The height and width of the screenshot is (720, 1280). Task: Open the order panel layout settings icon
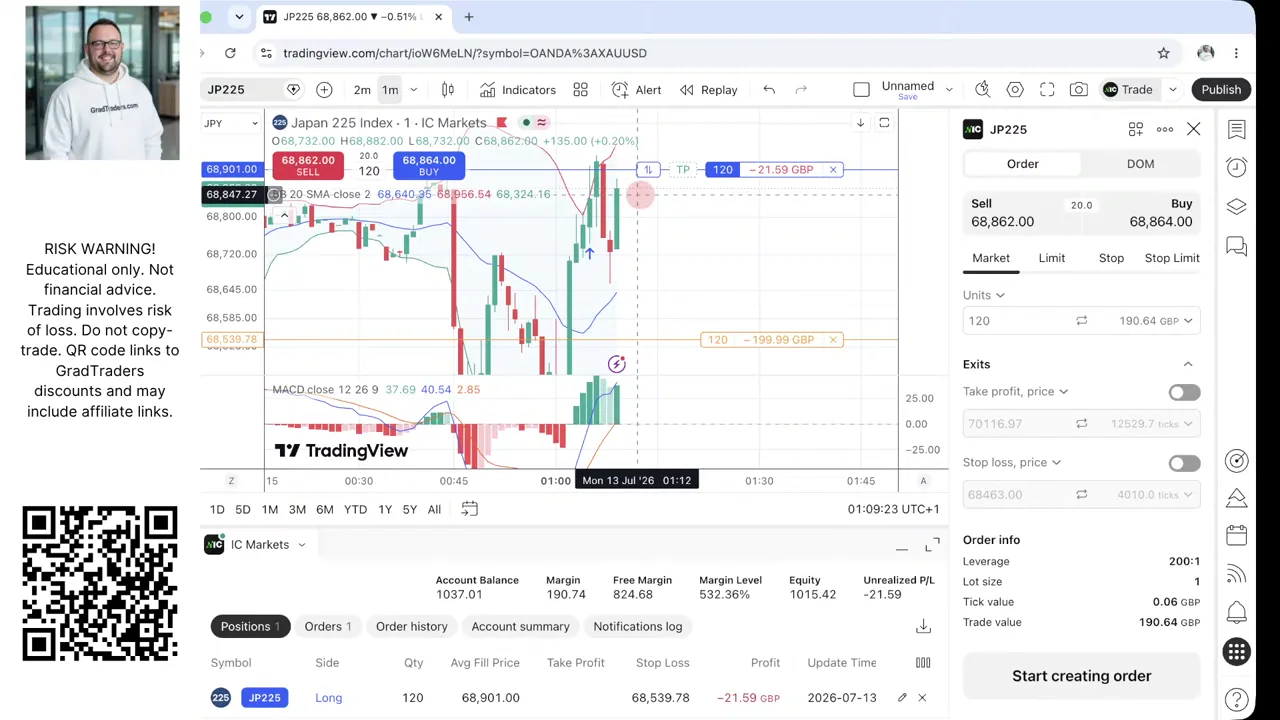[x=1136, y=129]
